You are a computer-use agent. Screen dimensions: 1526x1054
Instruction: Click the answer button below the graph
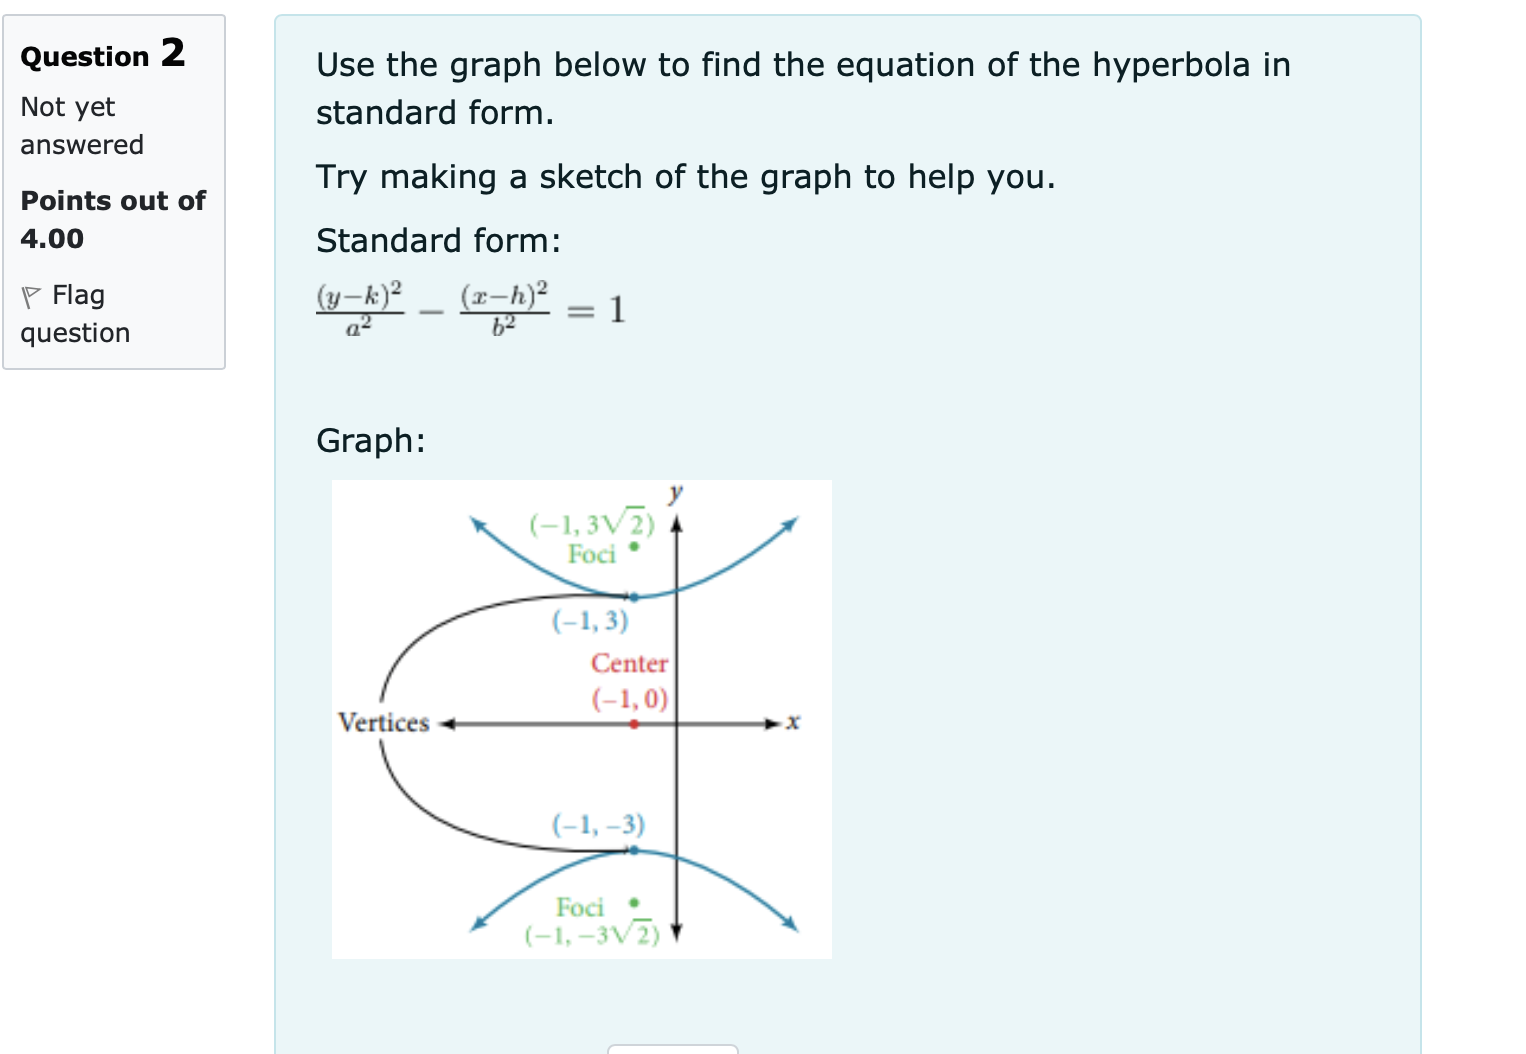671,1050
